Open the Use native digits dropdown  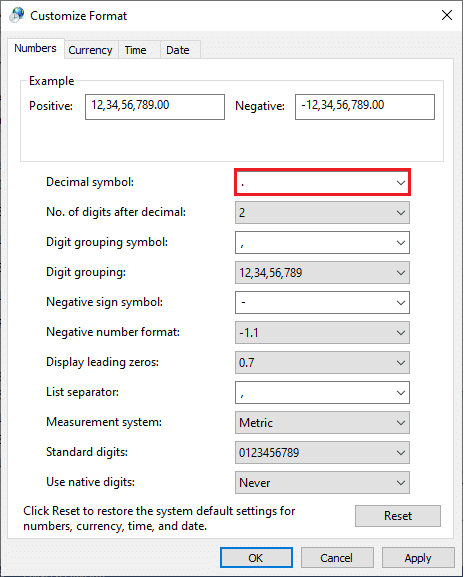click(x=322, y=482)
